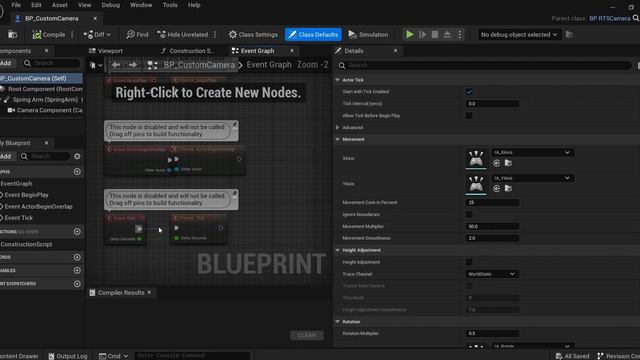Open the debug object selection dropdown

[519, 35]
